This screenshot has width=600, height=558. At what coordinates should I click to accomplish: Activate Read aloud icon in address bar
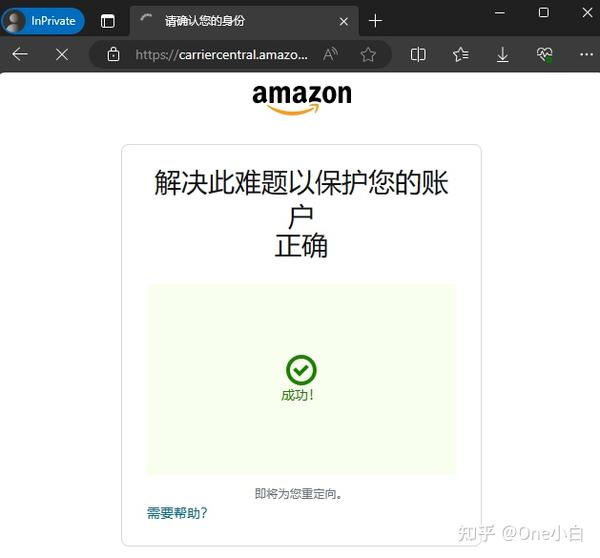pyautogui.click(x=330, y=54)
